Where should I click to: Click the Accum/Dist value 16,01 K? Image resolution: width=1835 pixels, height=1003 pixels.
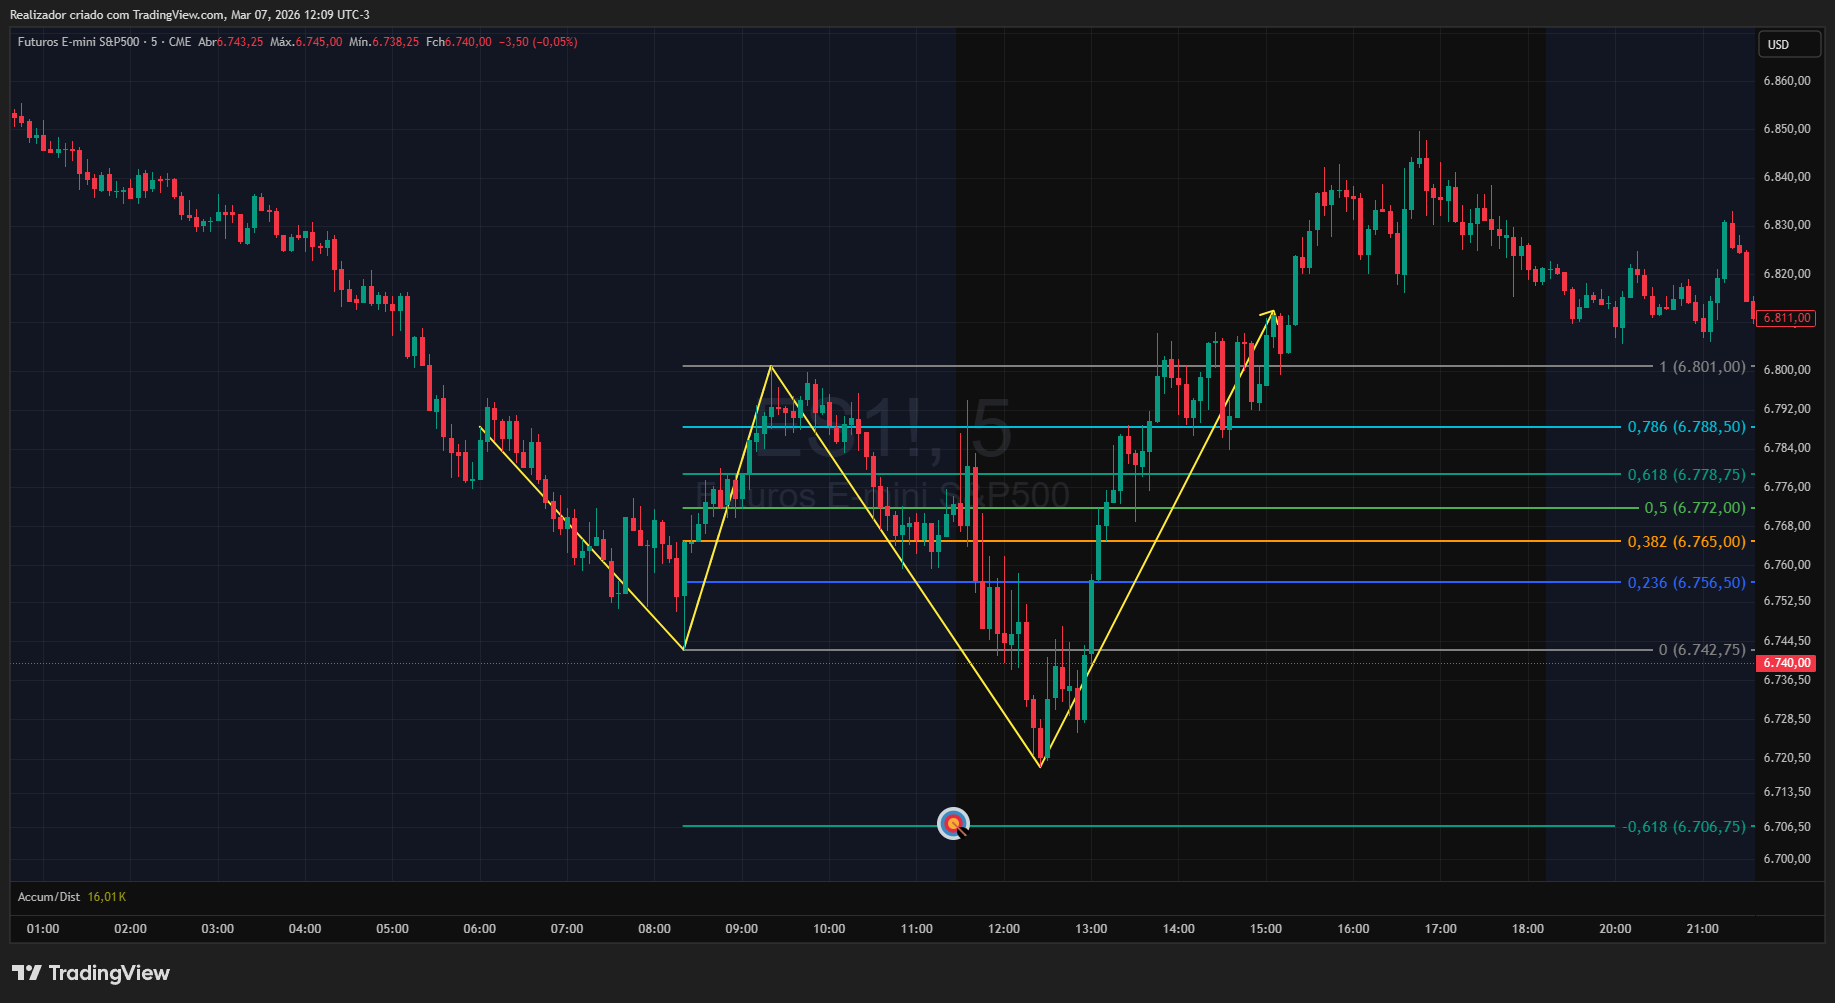(x=107, y=897)
